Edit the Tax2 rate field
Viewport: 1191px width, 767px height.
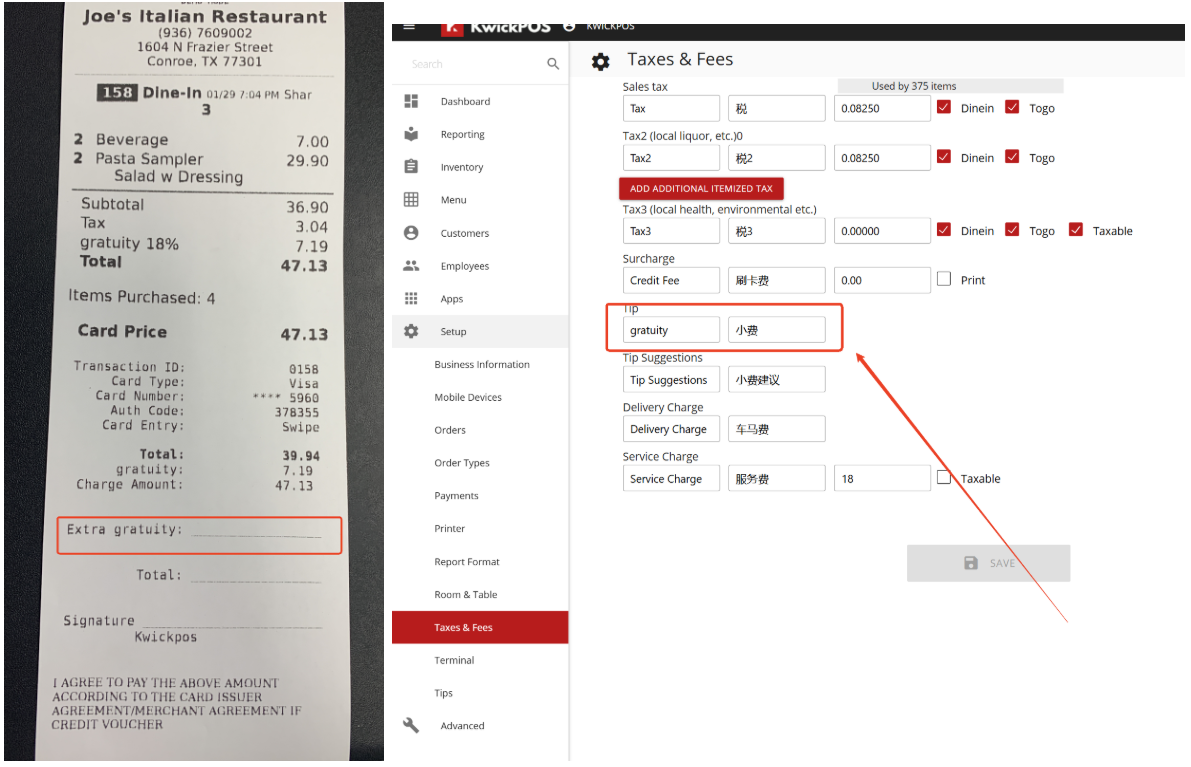pos(882,157)
